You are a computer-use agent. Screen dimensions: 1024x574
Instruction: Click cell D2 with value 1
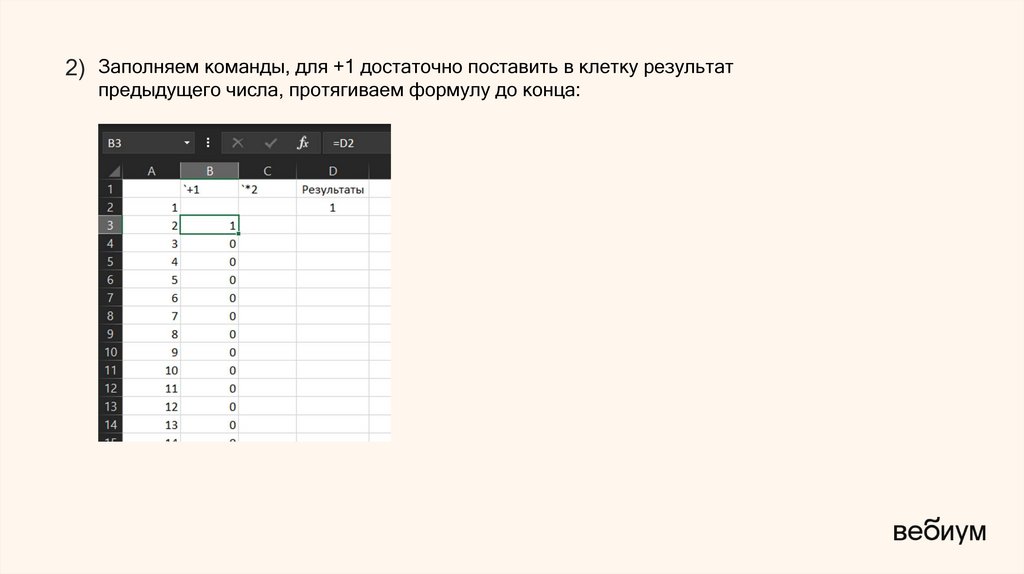[332, 208]
